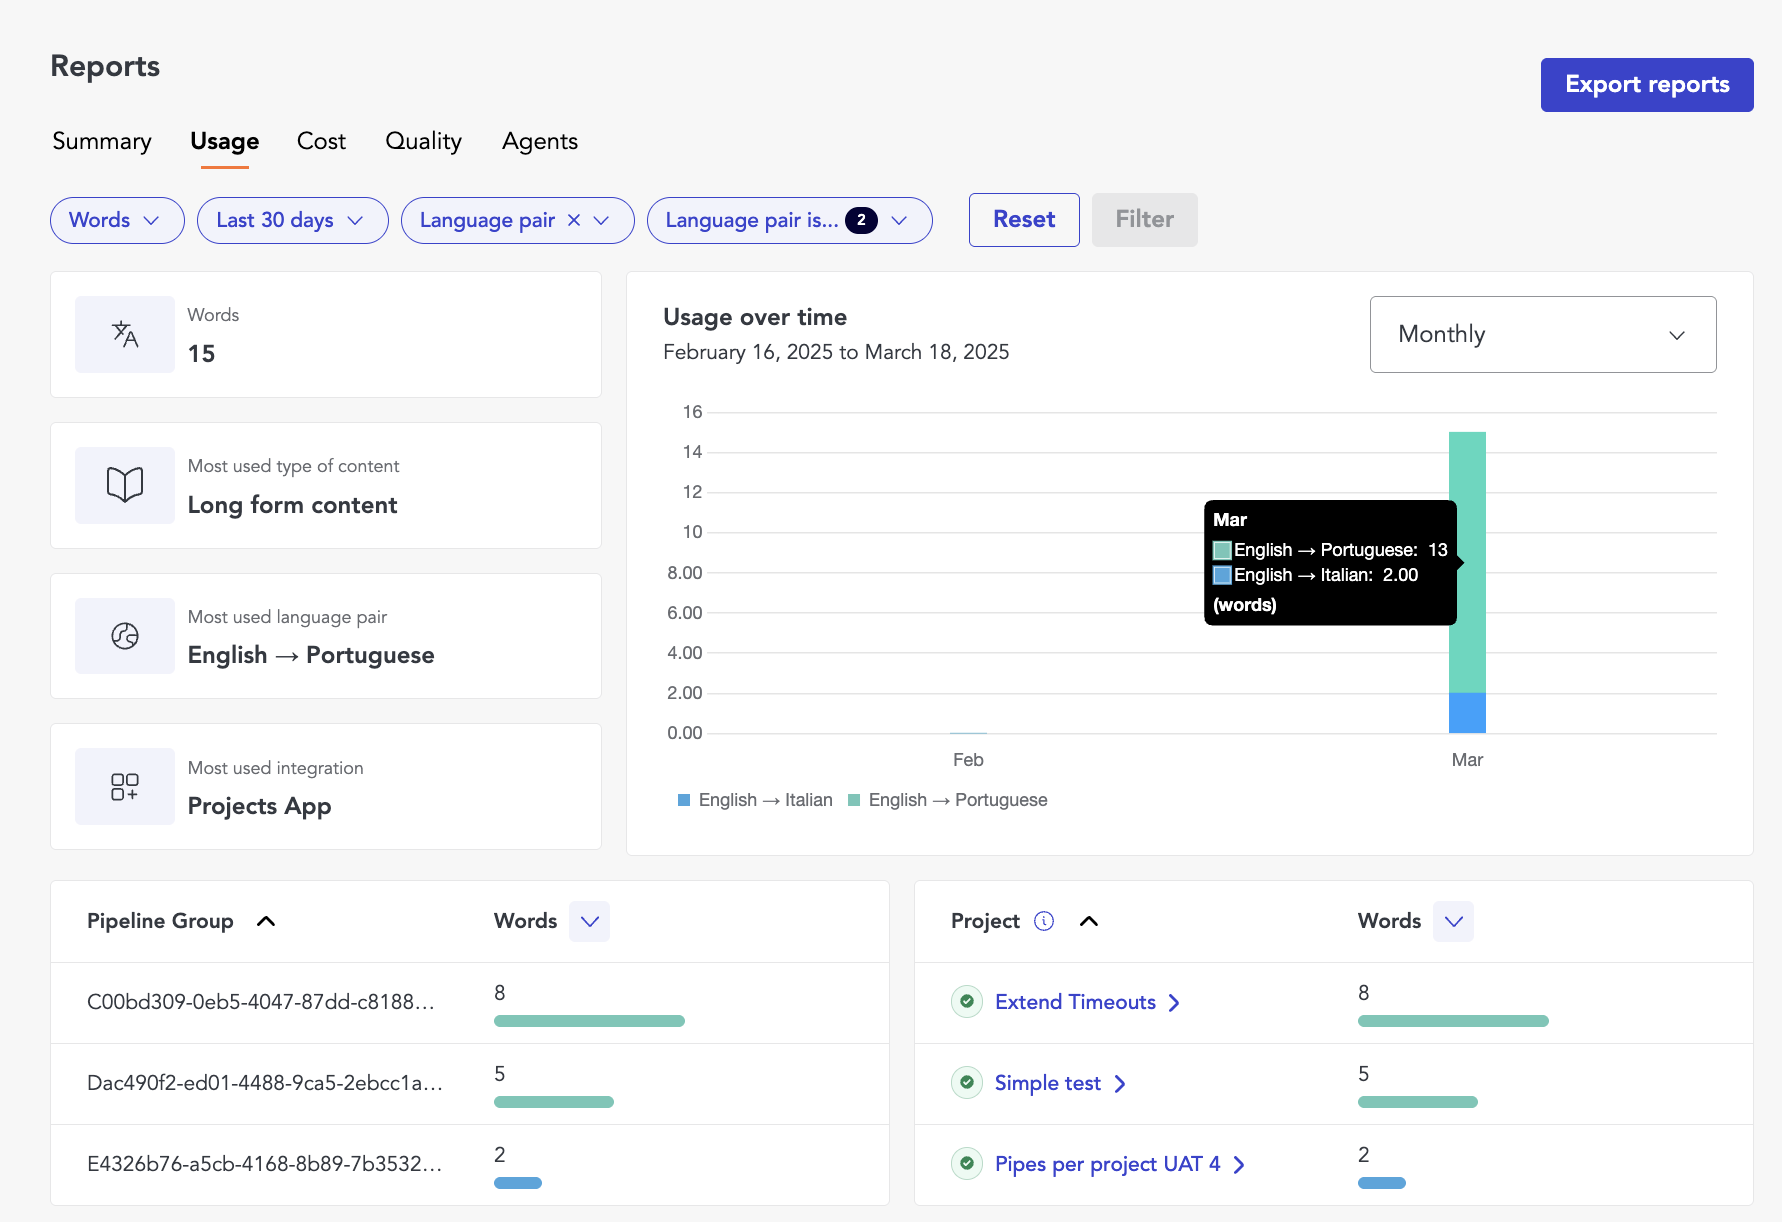Click the Usage over time heading
The height and width of the screenshot is (1222, 1782).
(x=755, y=317)
